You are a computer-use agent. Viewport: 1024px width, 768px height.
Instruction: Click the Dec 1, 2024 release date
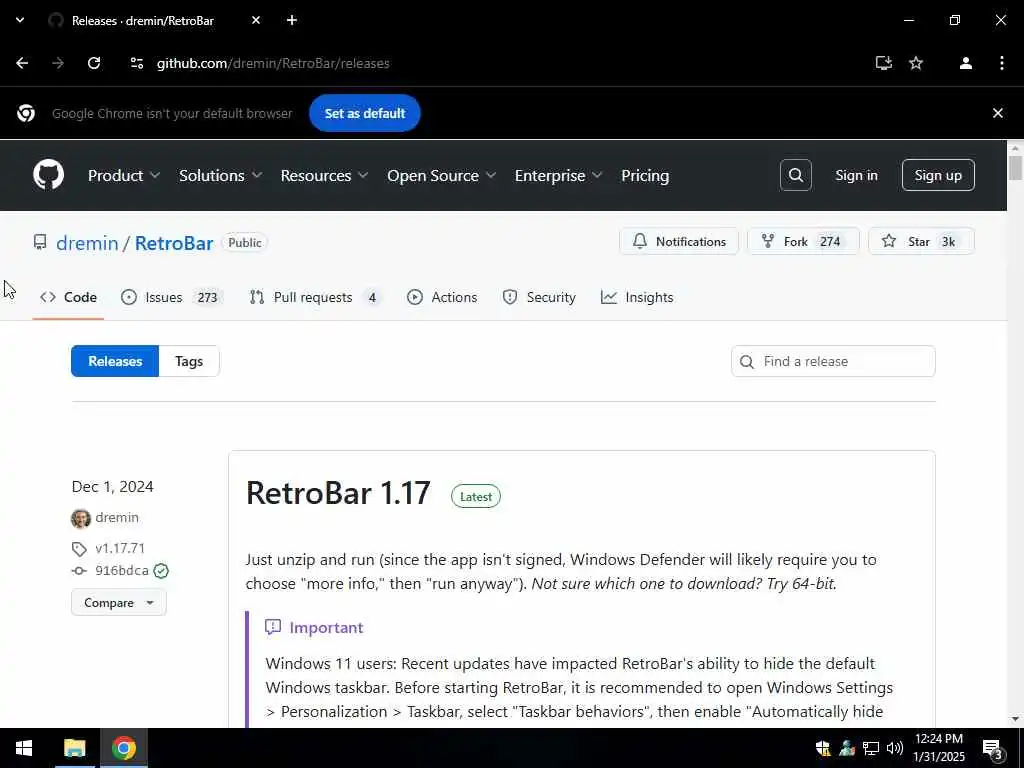click(112, 487)
